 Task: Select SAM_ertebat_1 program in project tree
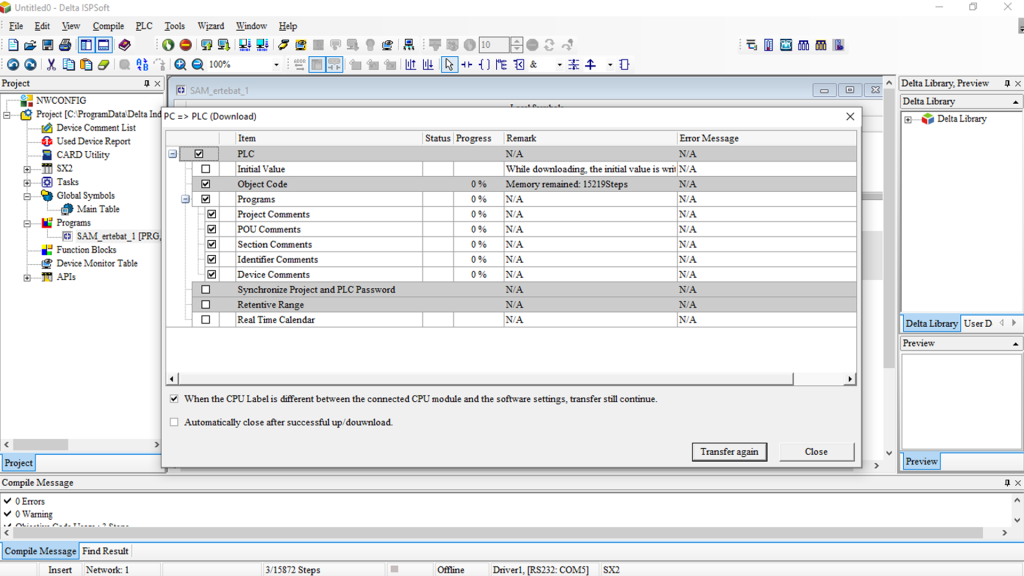click(119, 236)
